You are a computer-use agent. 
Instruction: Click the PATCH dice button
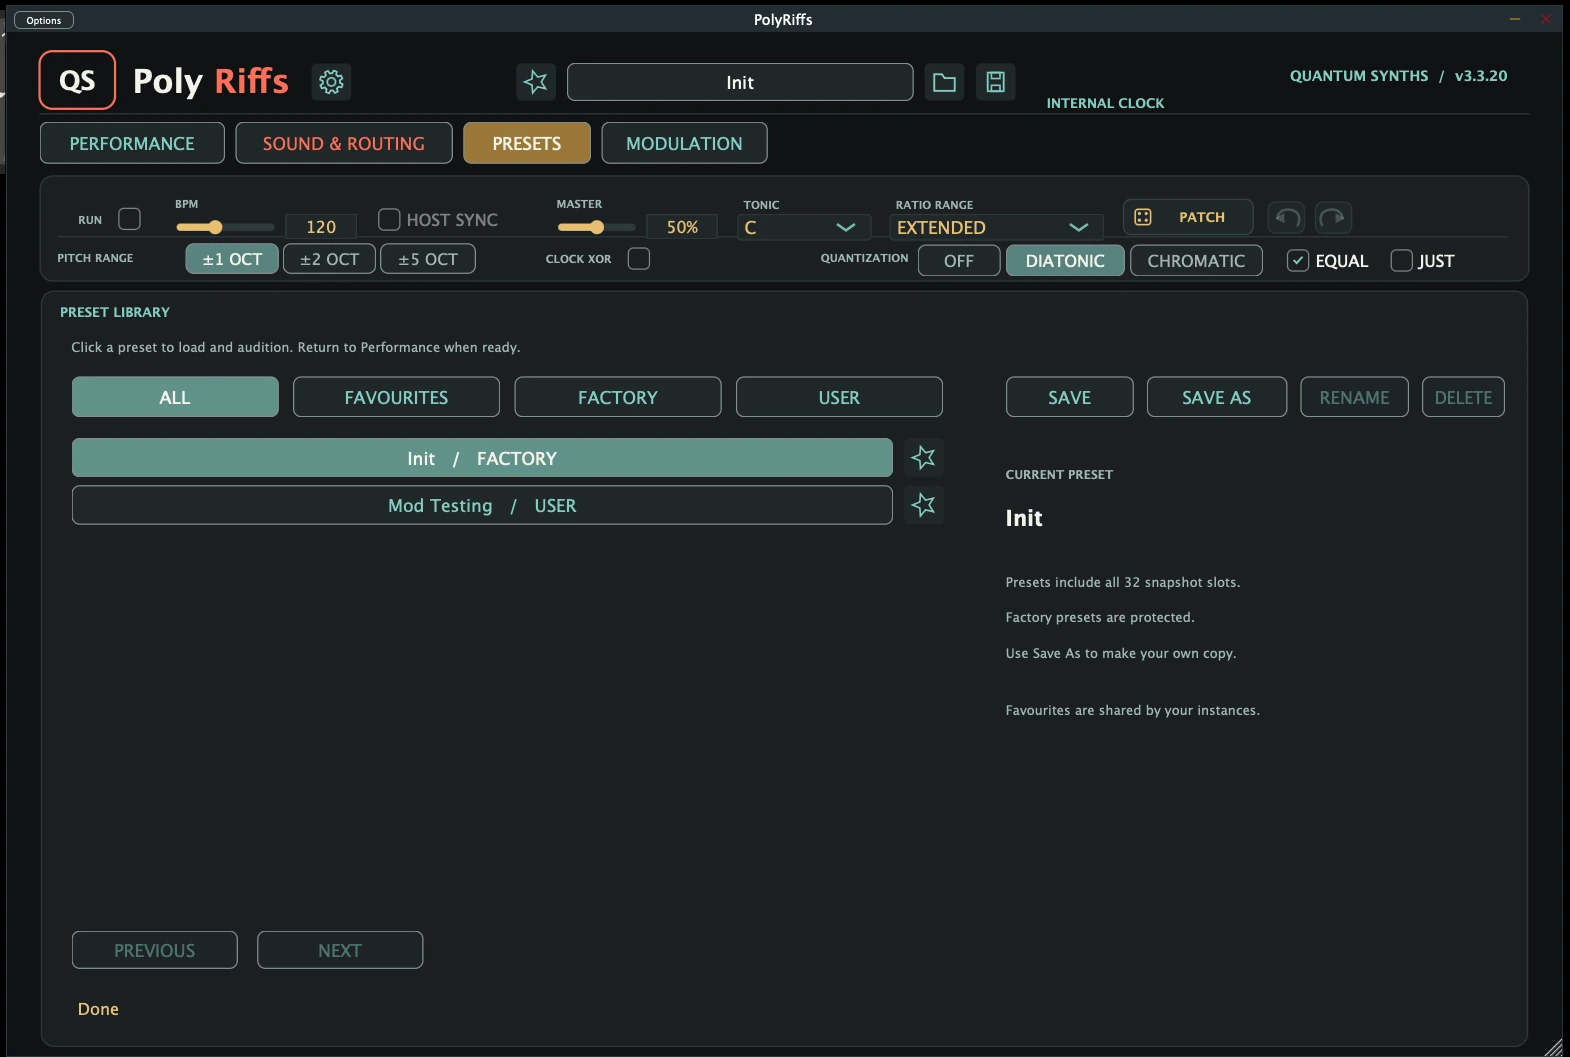point(1188,217)
